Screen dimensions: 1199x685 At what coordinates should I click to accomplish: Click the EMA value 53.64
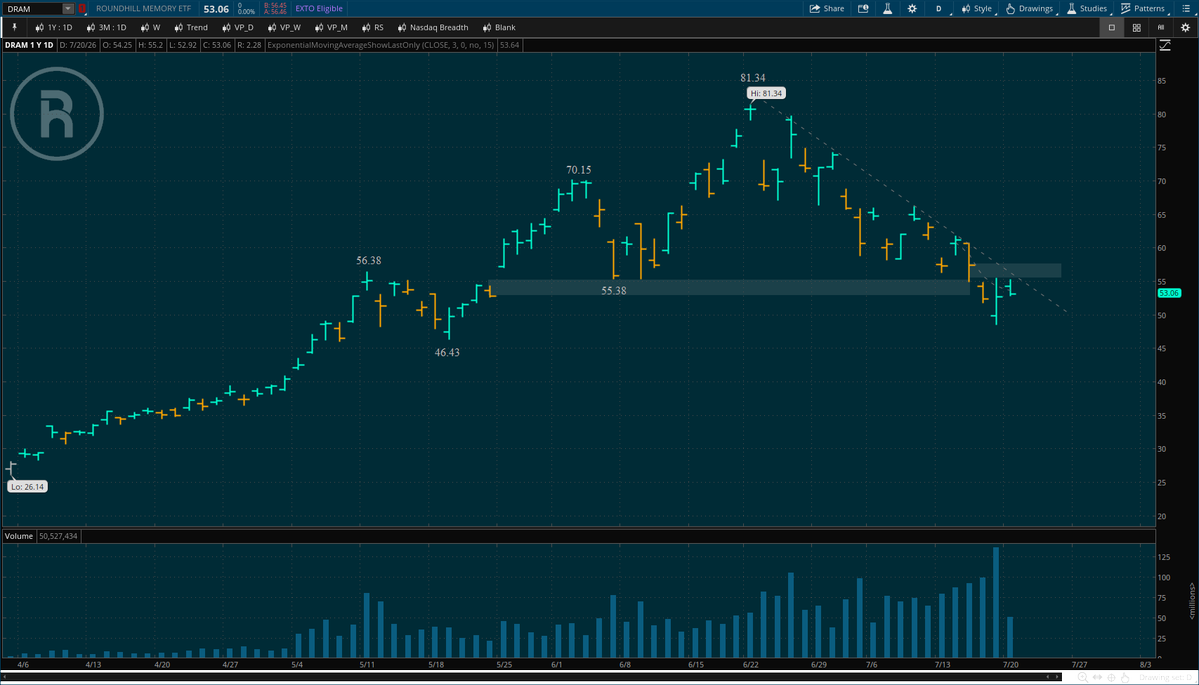click(509, 45)
